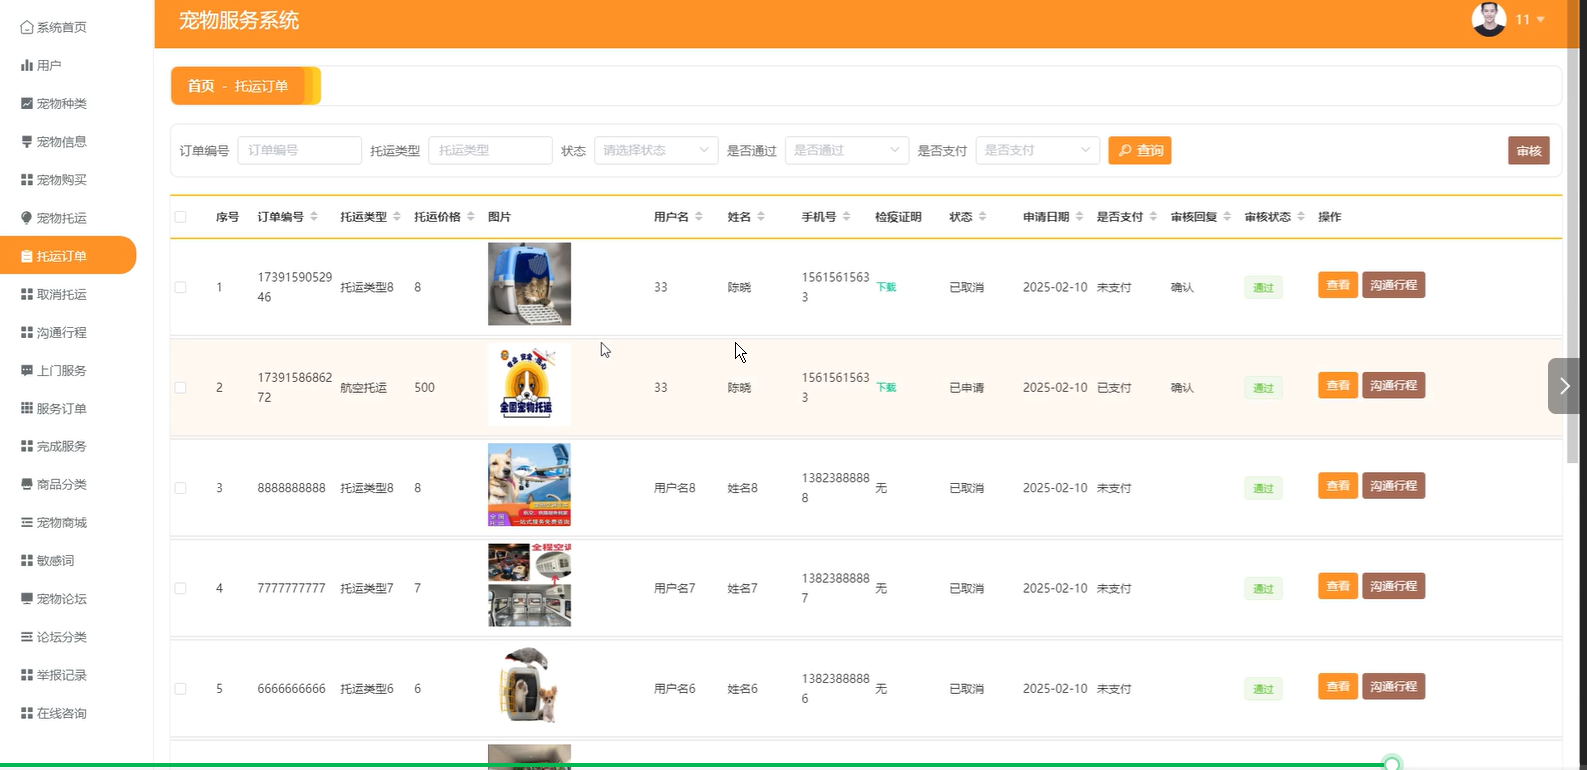
Task: Click 下载 link in row 1
Action: (x=886, y=287)
